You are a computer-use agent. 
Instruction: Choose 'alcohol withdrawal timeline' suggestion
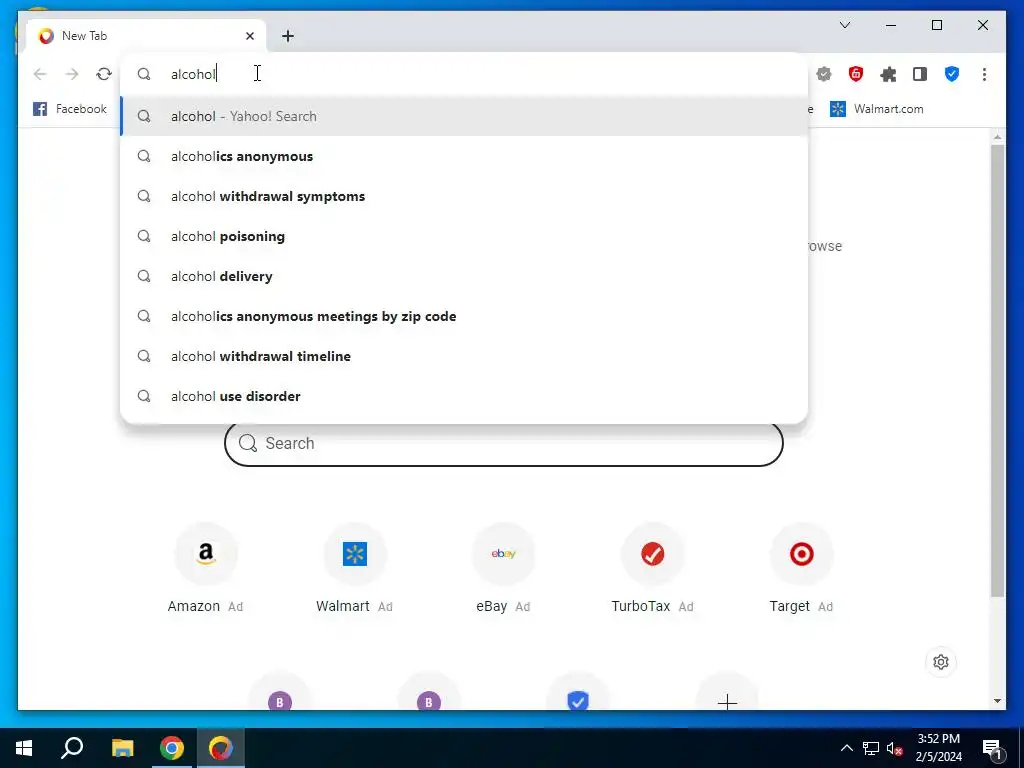(464, 356)
